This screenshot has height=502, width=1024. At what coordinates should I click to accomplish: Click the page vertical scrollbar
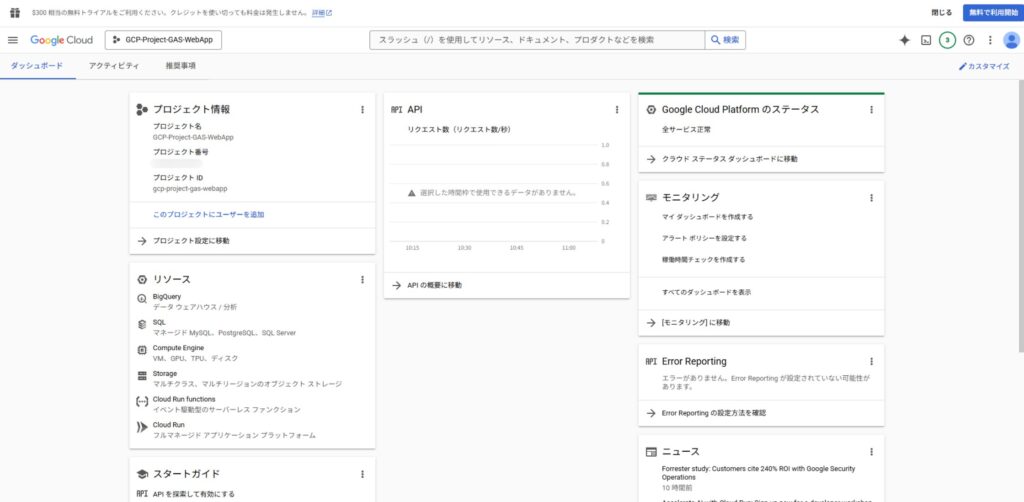[x=1020, y=215]
